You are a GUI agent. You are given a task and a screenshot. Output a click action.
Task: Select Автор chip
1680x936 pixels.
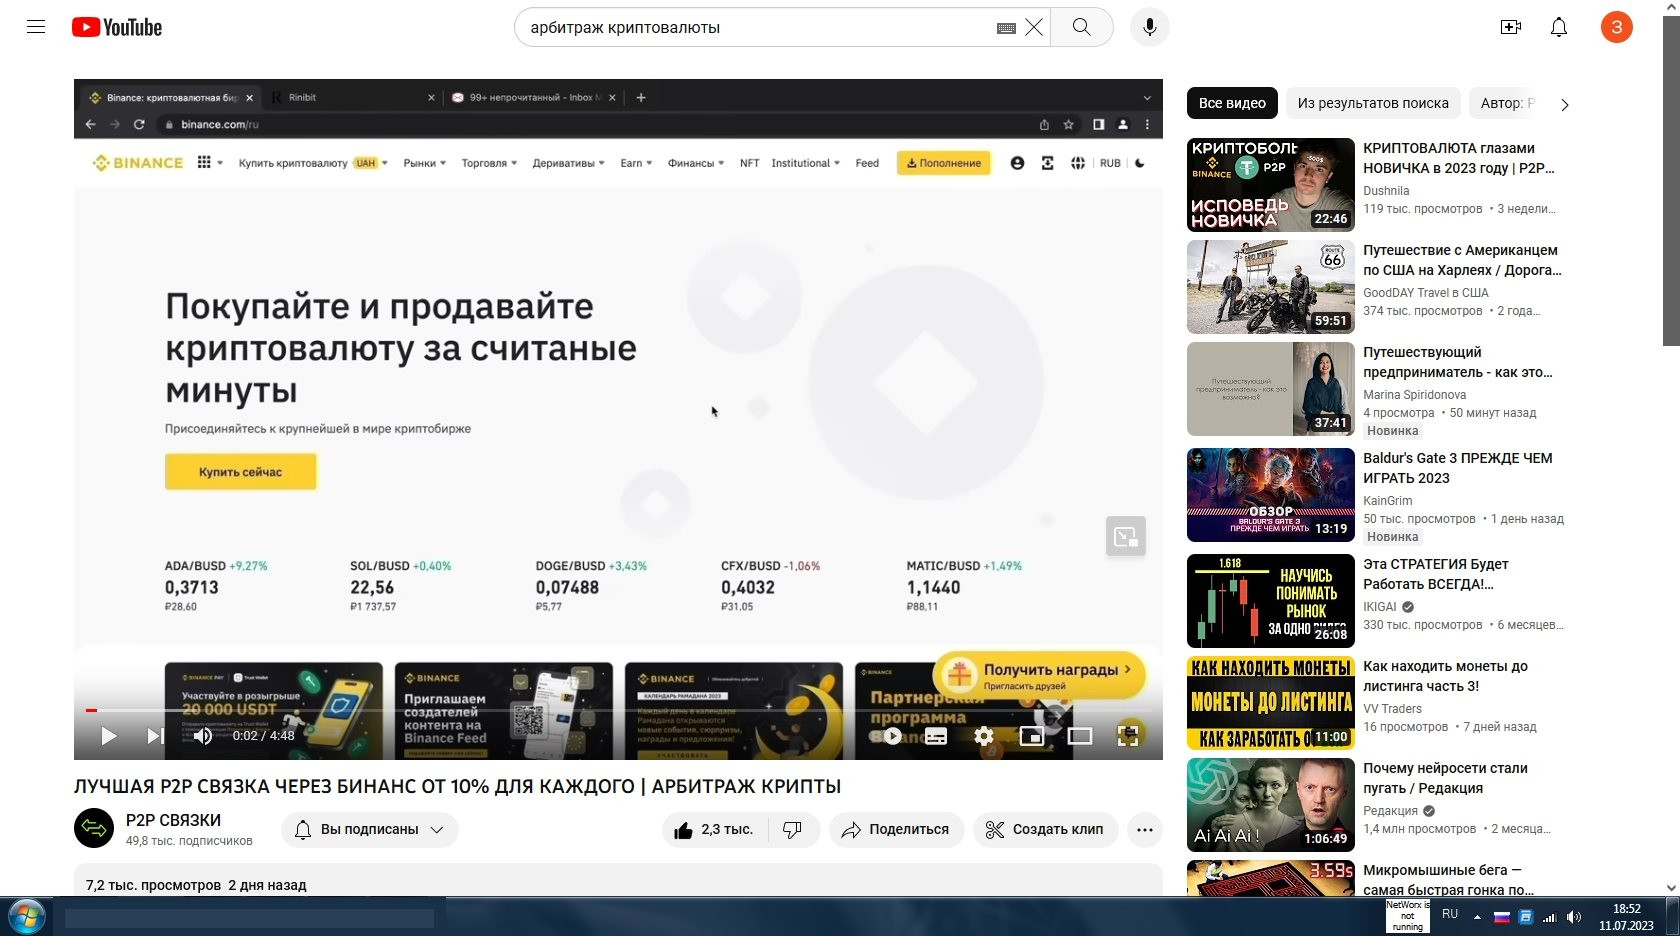point(1505,103)
